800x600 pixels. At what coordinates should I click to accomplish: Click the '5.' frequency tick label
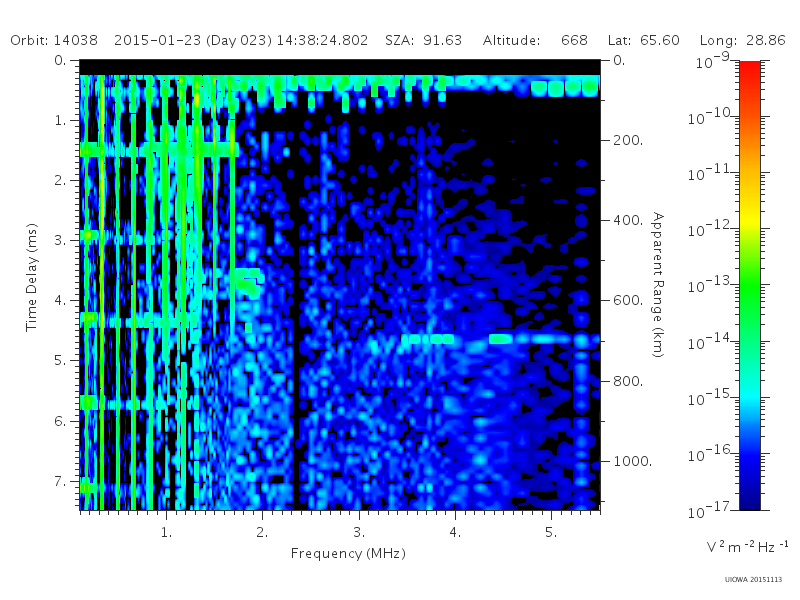tap(551, 532)
